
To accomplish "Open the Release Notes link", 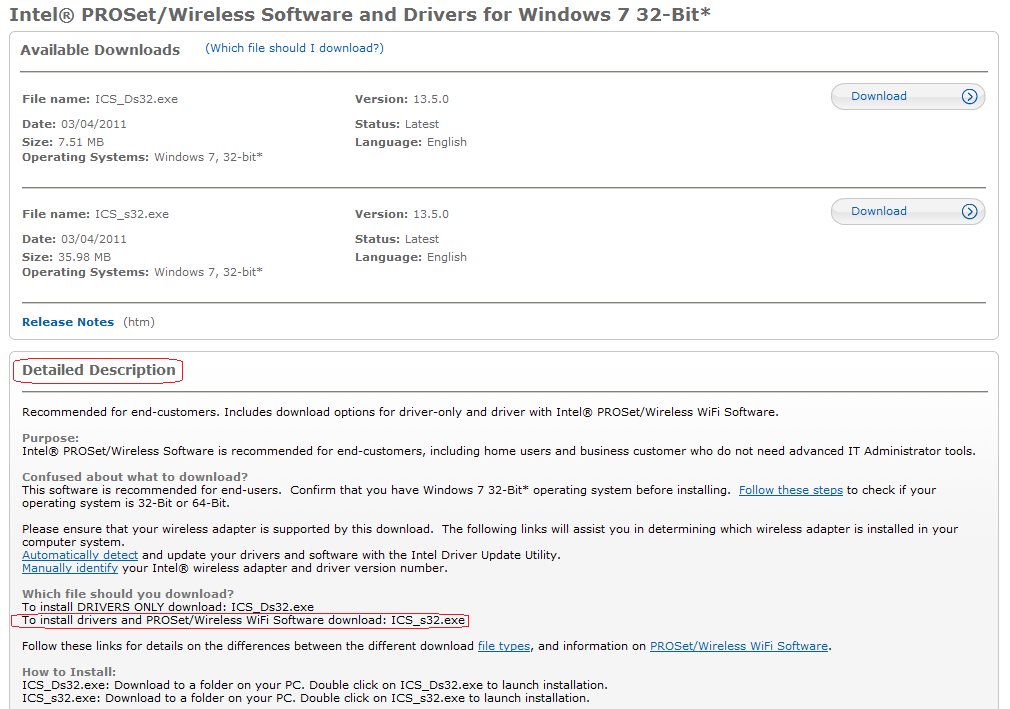I will click(68, 322).
